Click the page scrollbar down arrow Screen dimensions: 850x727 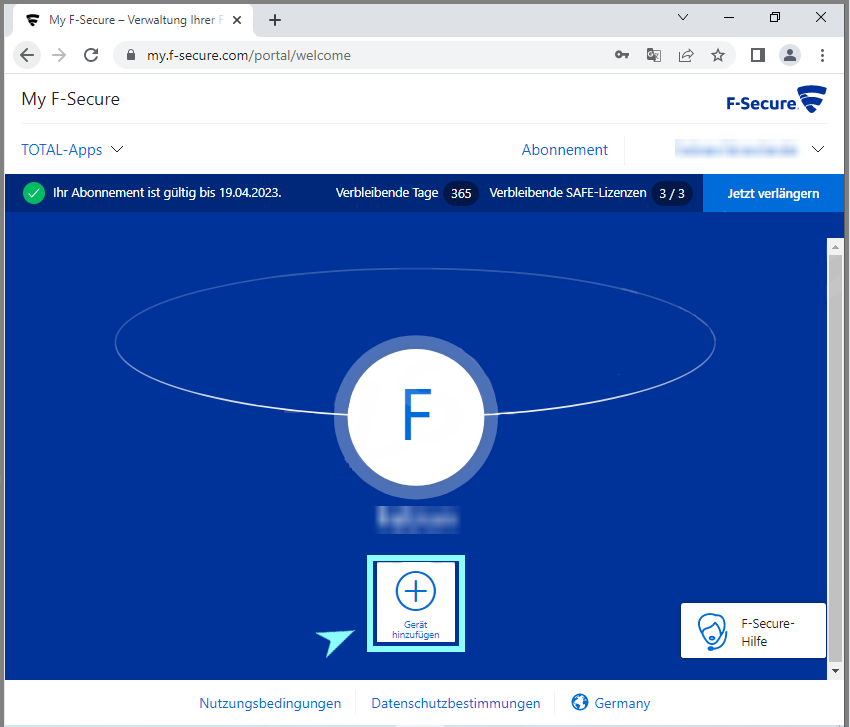coord(835,671)
